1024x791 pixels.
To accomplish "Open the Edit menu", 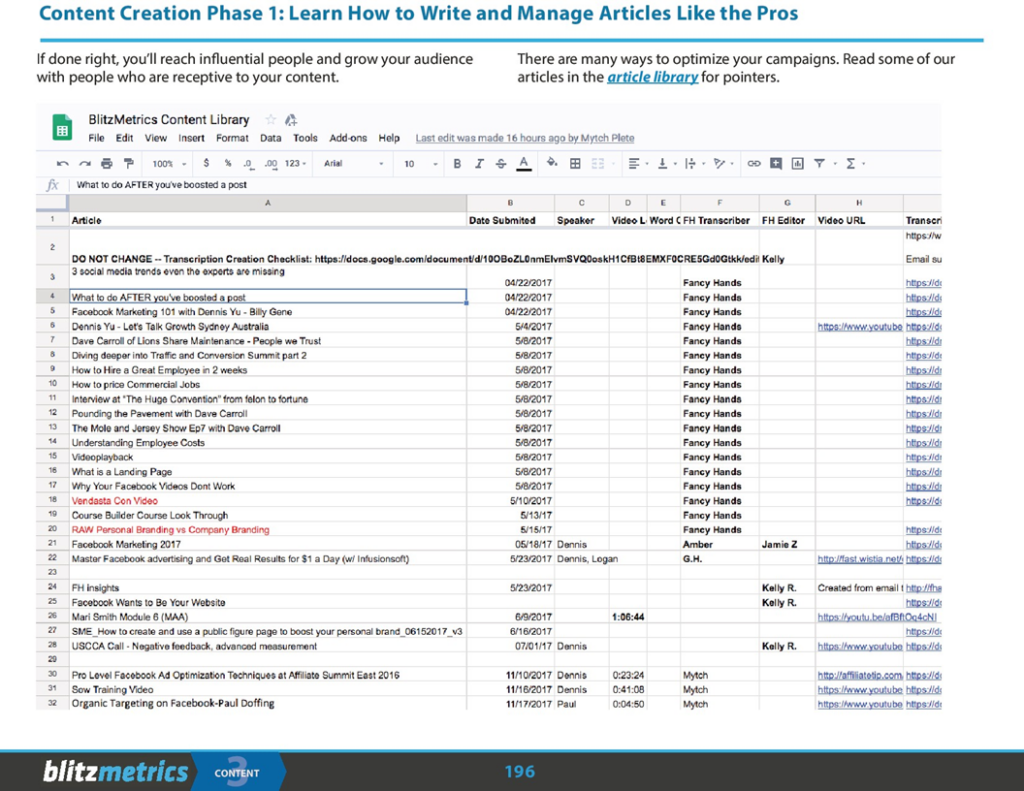I will 124,138.
